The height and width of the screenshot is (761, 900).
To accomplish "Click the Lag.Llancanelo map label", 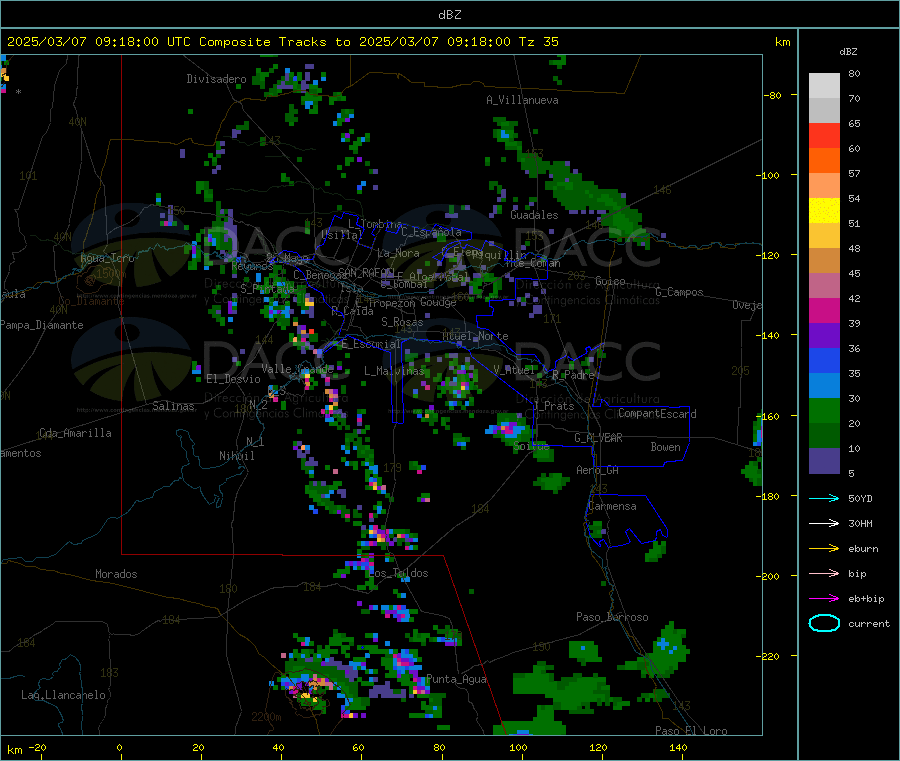I will [x=64, y=695].
